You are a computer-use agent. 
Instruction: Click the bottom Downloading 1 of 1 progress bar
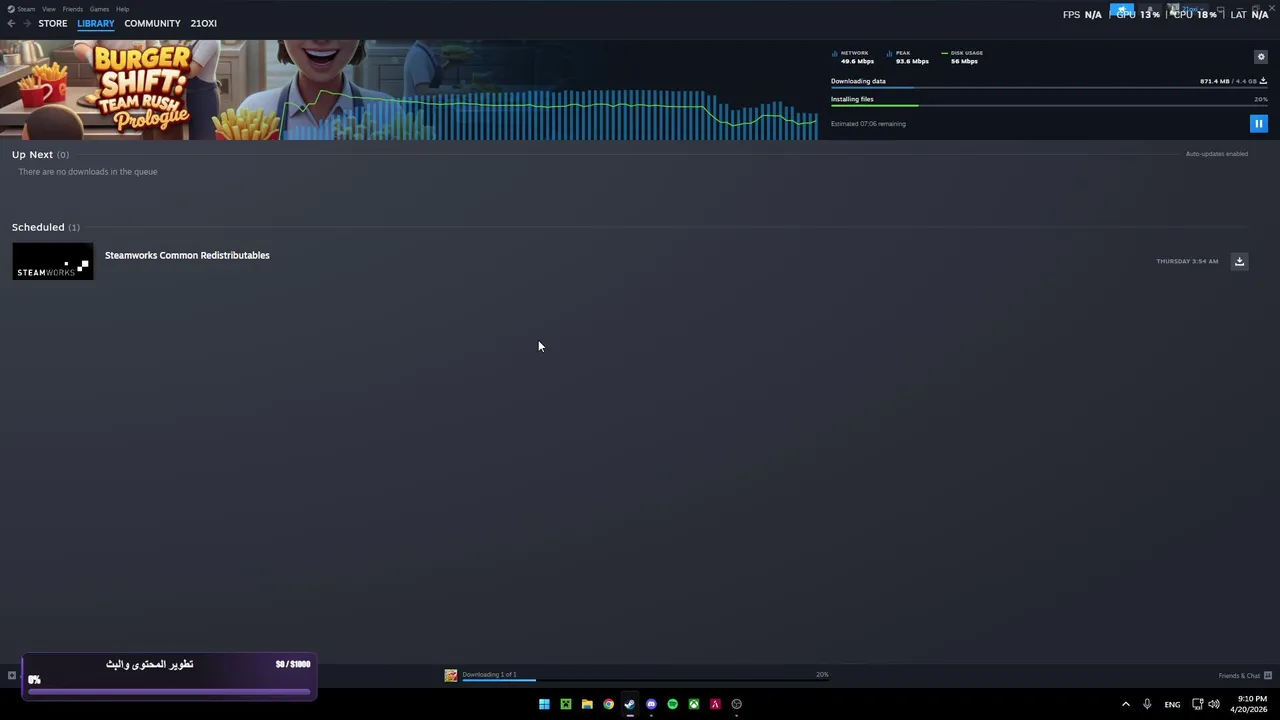coord(645,681)
